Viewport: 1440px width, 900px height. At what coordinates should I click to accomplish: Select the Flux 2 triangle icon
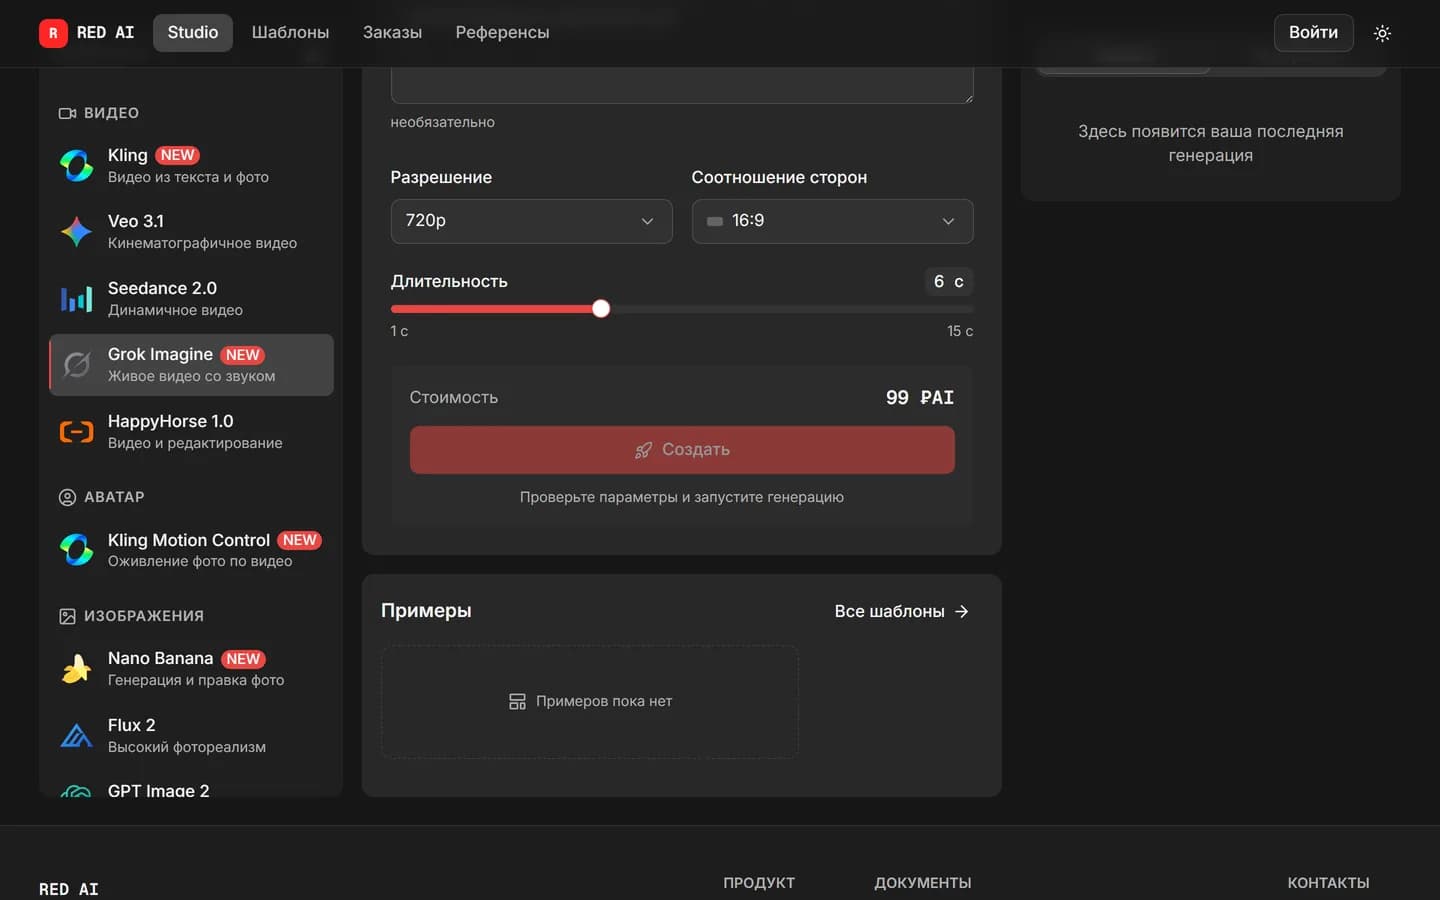tap(76, 736)
